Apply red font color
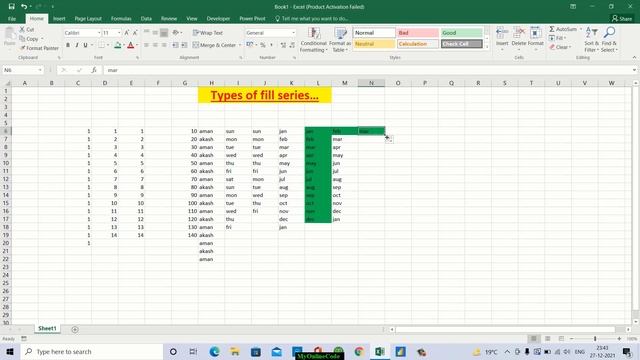Screen dimensions: 640x360 (131, 45)
